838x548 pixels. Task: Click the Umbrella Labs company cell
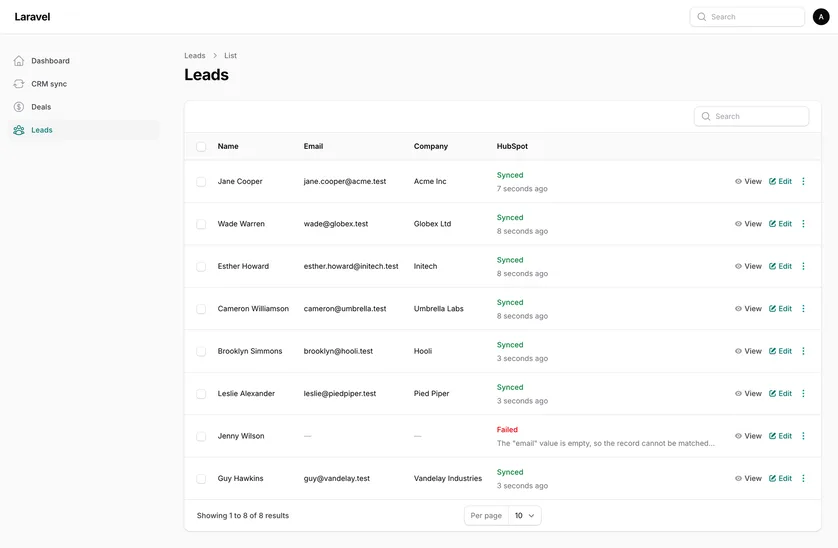[x=438, y=308]
